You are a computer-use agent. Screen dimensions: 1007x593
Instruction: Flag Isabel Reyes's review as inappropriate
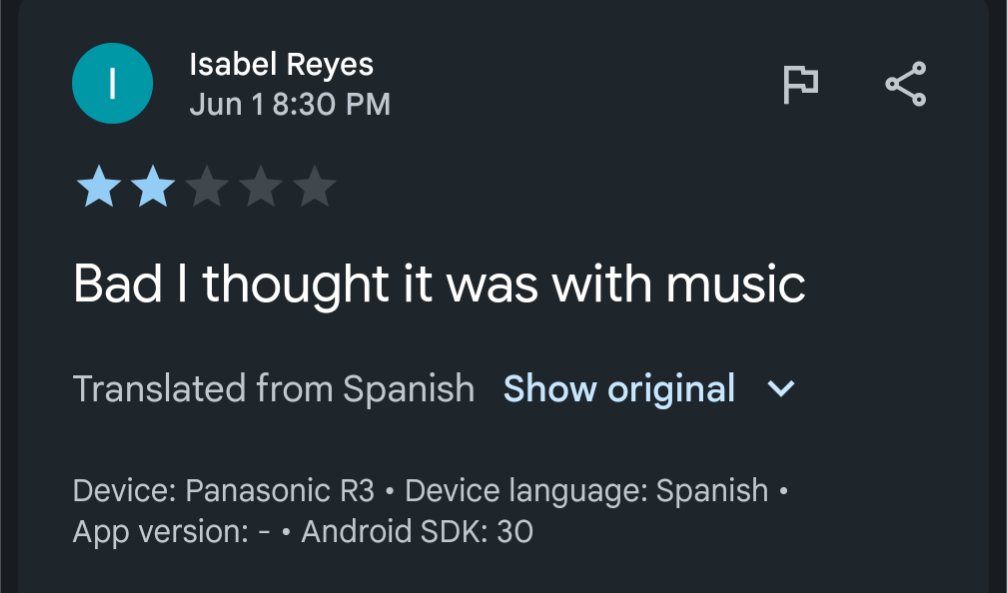point(800,84)
